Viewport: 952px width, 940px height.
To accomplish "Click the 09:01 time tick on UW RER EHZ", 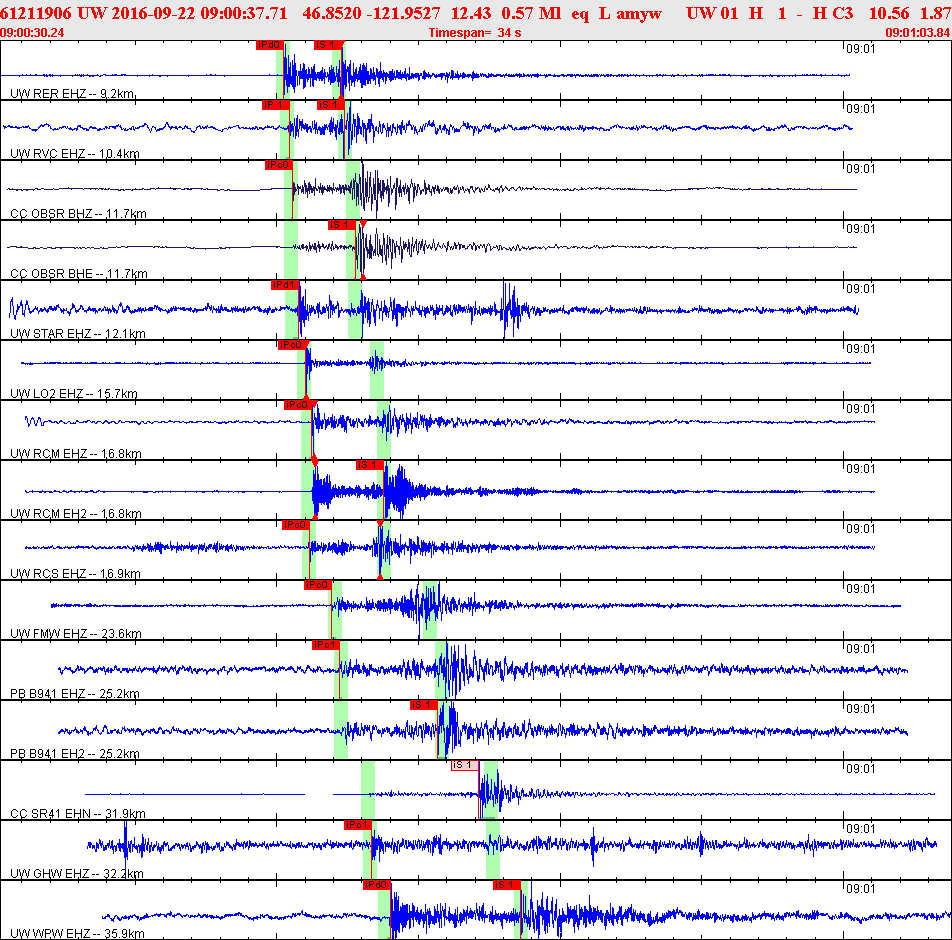I will (860, 49).
